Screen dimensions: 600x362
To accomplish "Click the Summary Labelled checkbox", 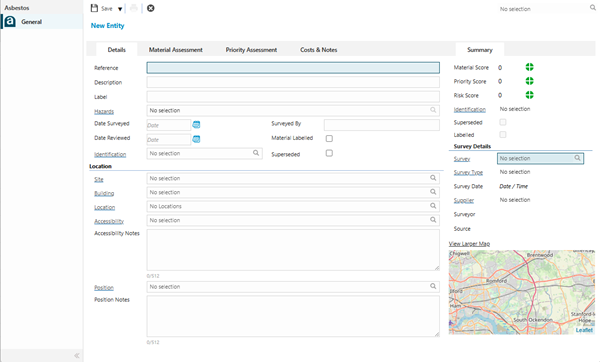I will click(503, 134).
